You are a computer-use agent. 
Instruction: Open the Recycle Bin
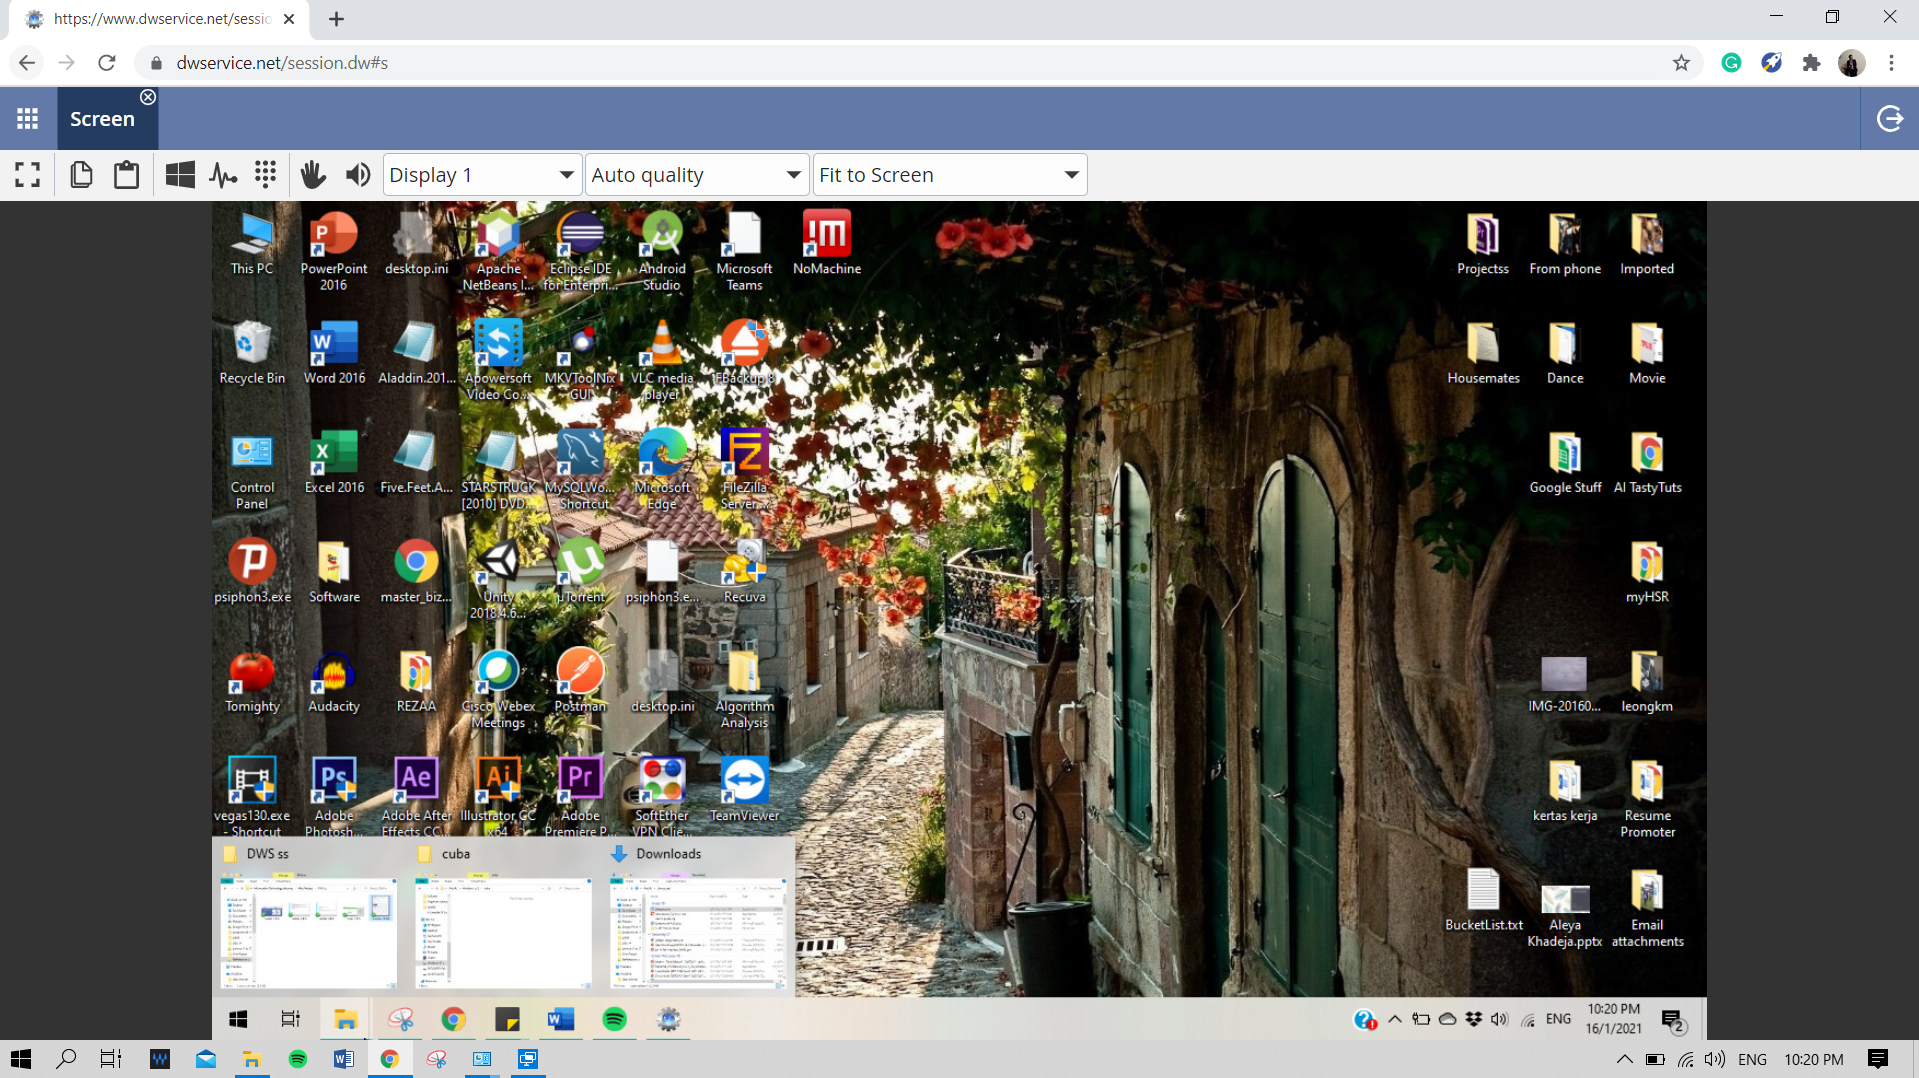(252, 352)
